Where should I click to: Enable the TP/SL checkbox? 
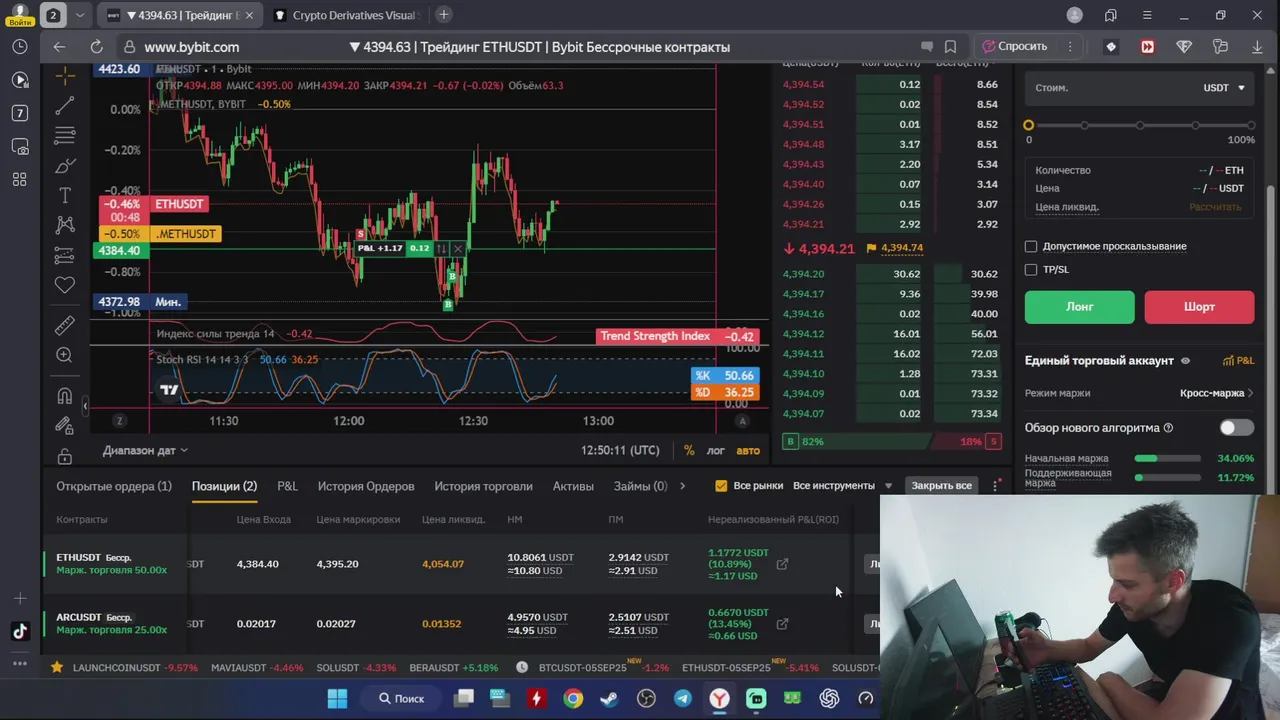[x=1031, y=269]
